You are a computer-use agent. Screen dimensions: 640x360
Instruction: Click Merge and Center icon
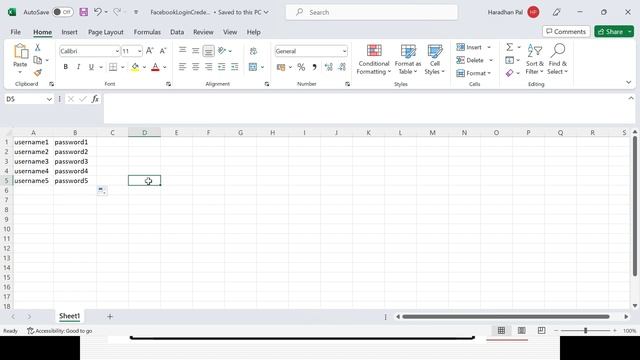(253, 67)
